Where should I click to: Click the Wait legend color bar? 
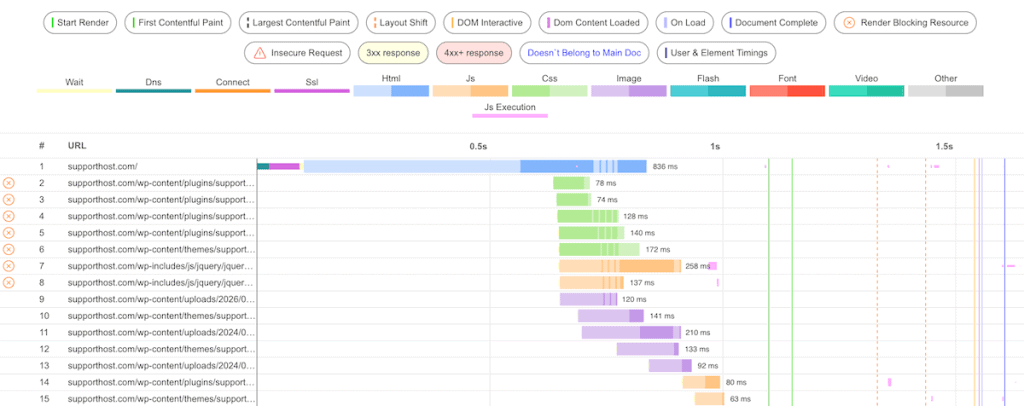tap(74, 91)
